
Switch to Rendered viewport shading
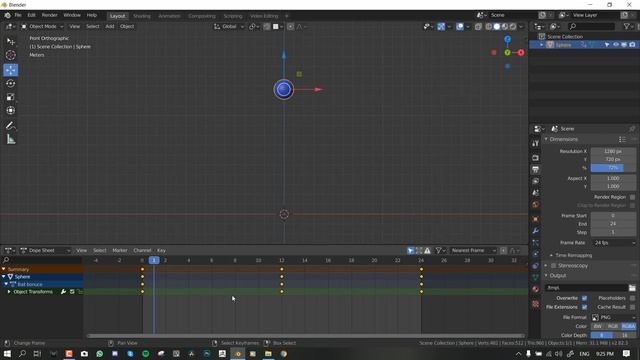pyautogui.click(x=513, y=27)
